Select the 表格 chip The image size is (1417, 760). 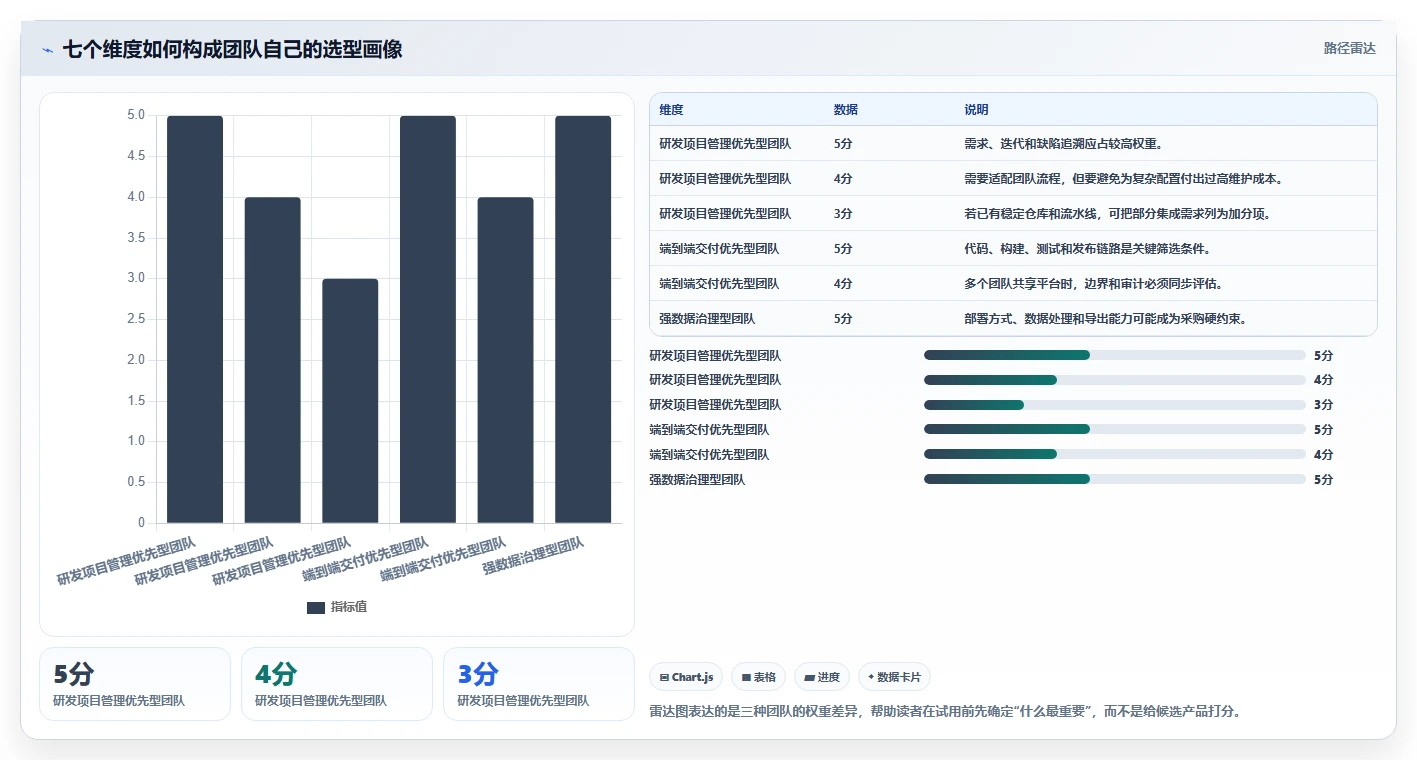pyautogui.click(x=759, y=677)
